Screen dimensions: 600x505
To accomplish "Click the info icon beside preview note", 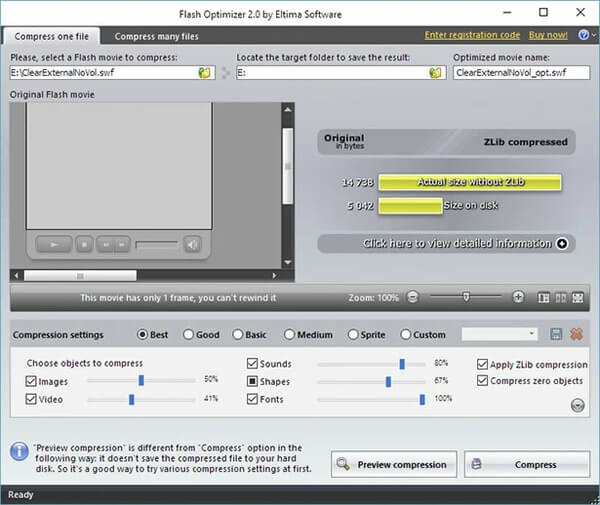I will [19, 451].
